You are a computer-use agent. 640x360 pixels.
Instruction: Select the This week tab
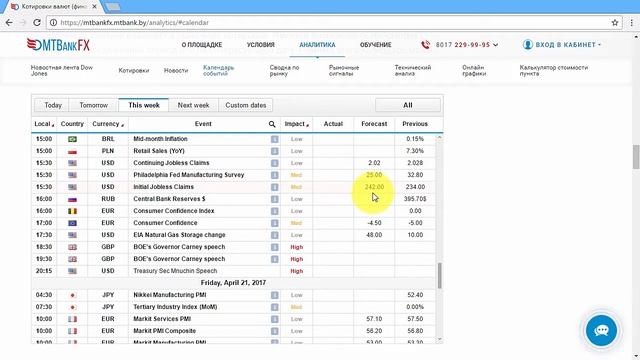point(144,105)
